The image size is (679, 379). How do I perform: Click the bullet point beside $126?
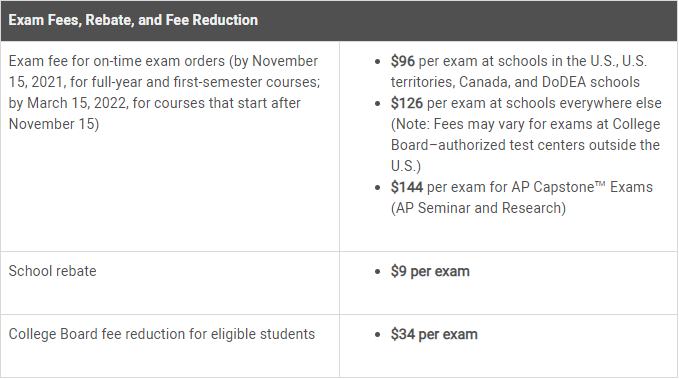pos(378,104)
